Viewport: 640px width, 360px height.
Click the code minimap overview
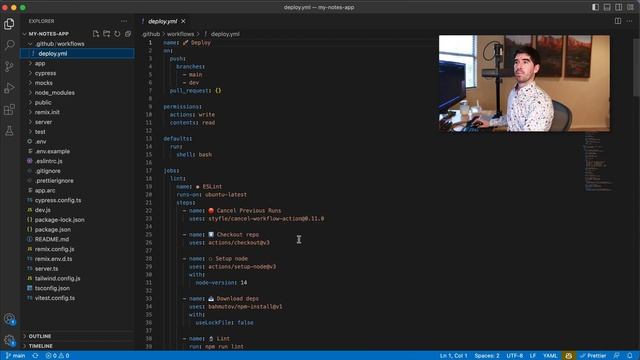pyautogui.click(x=598, y=161)
